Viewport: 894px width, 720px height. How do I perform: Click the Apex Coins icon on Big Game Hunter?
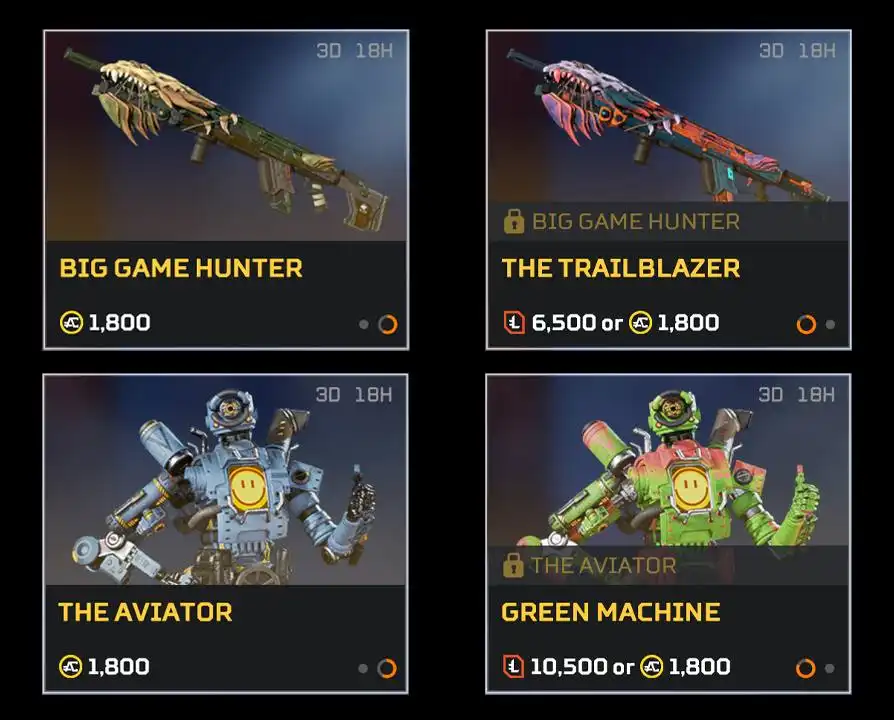pyautogui.click(x=71, y=323)
